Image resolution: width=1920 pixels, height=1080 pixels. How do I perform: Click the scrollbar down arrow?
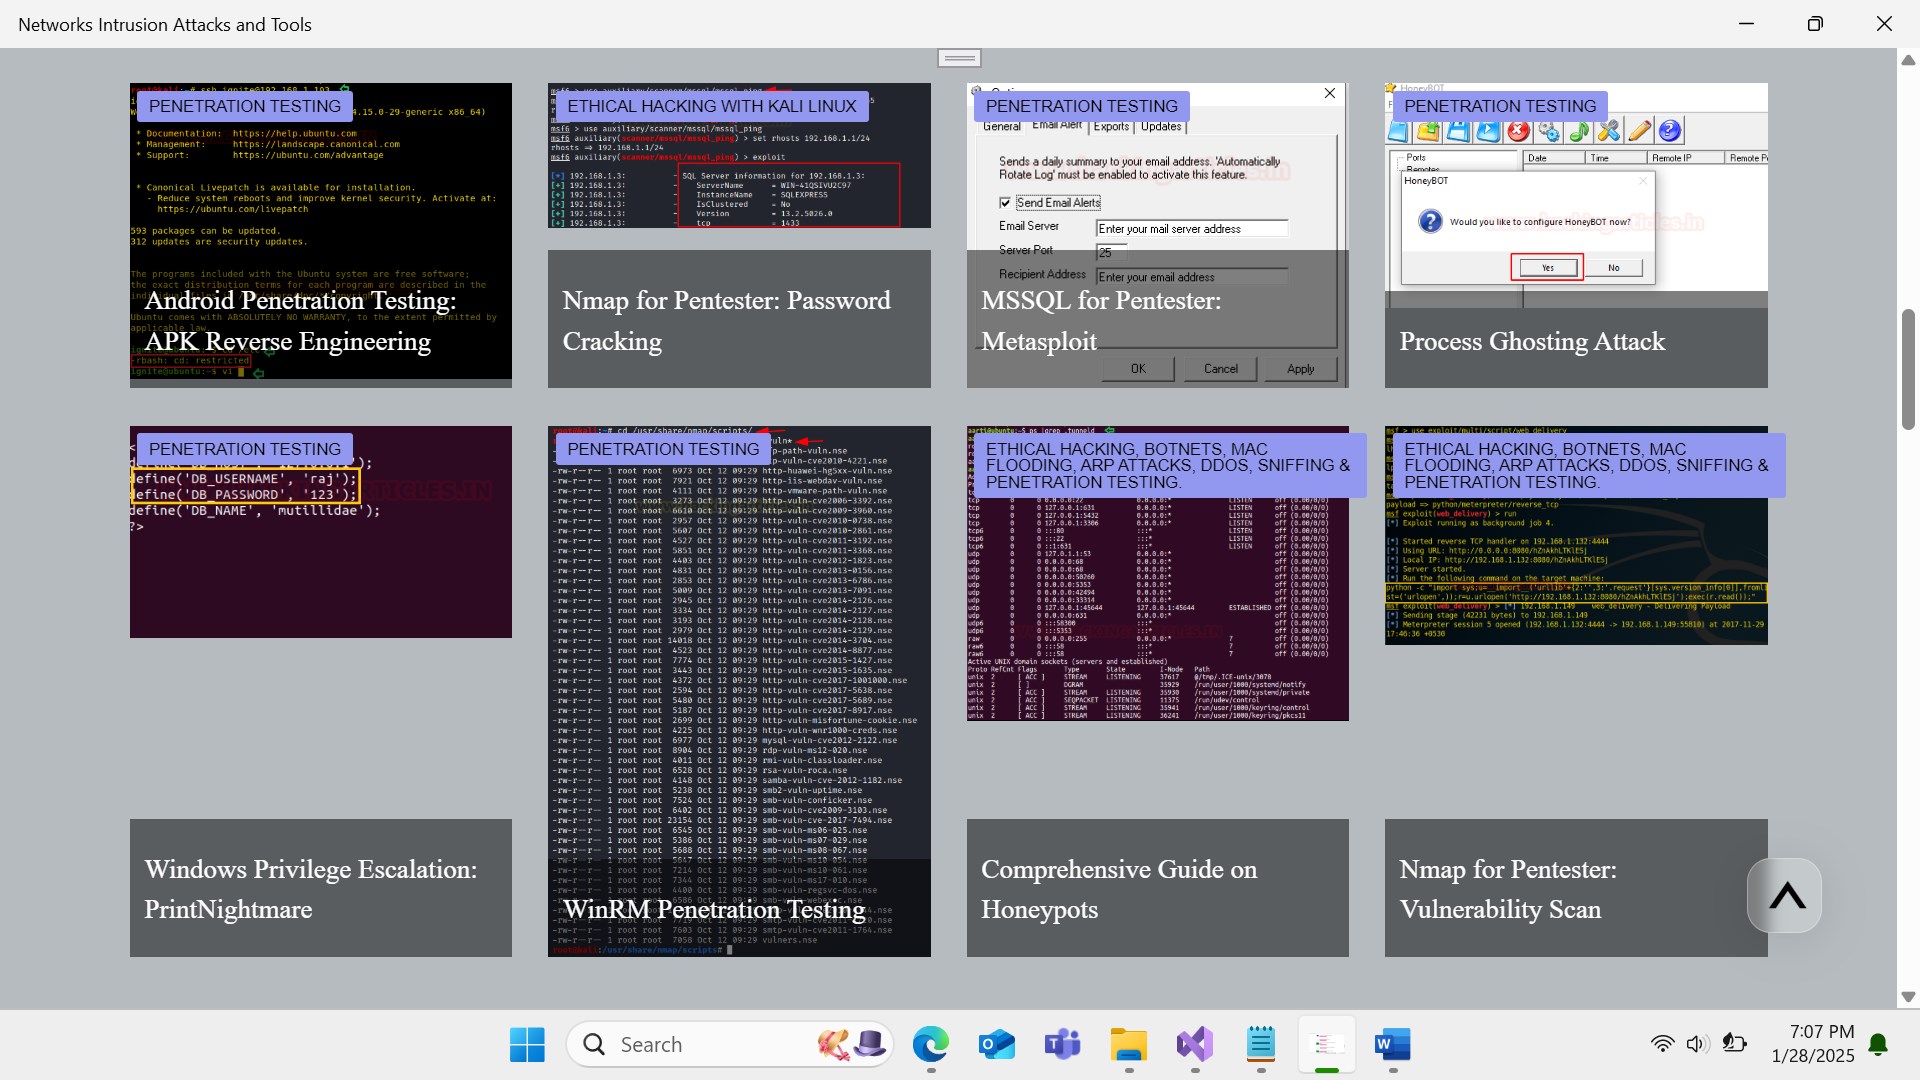(1908, 997)
